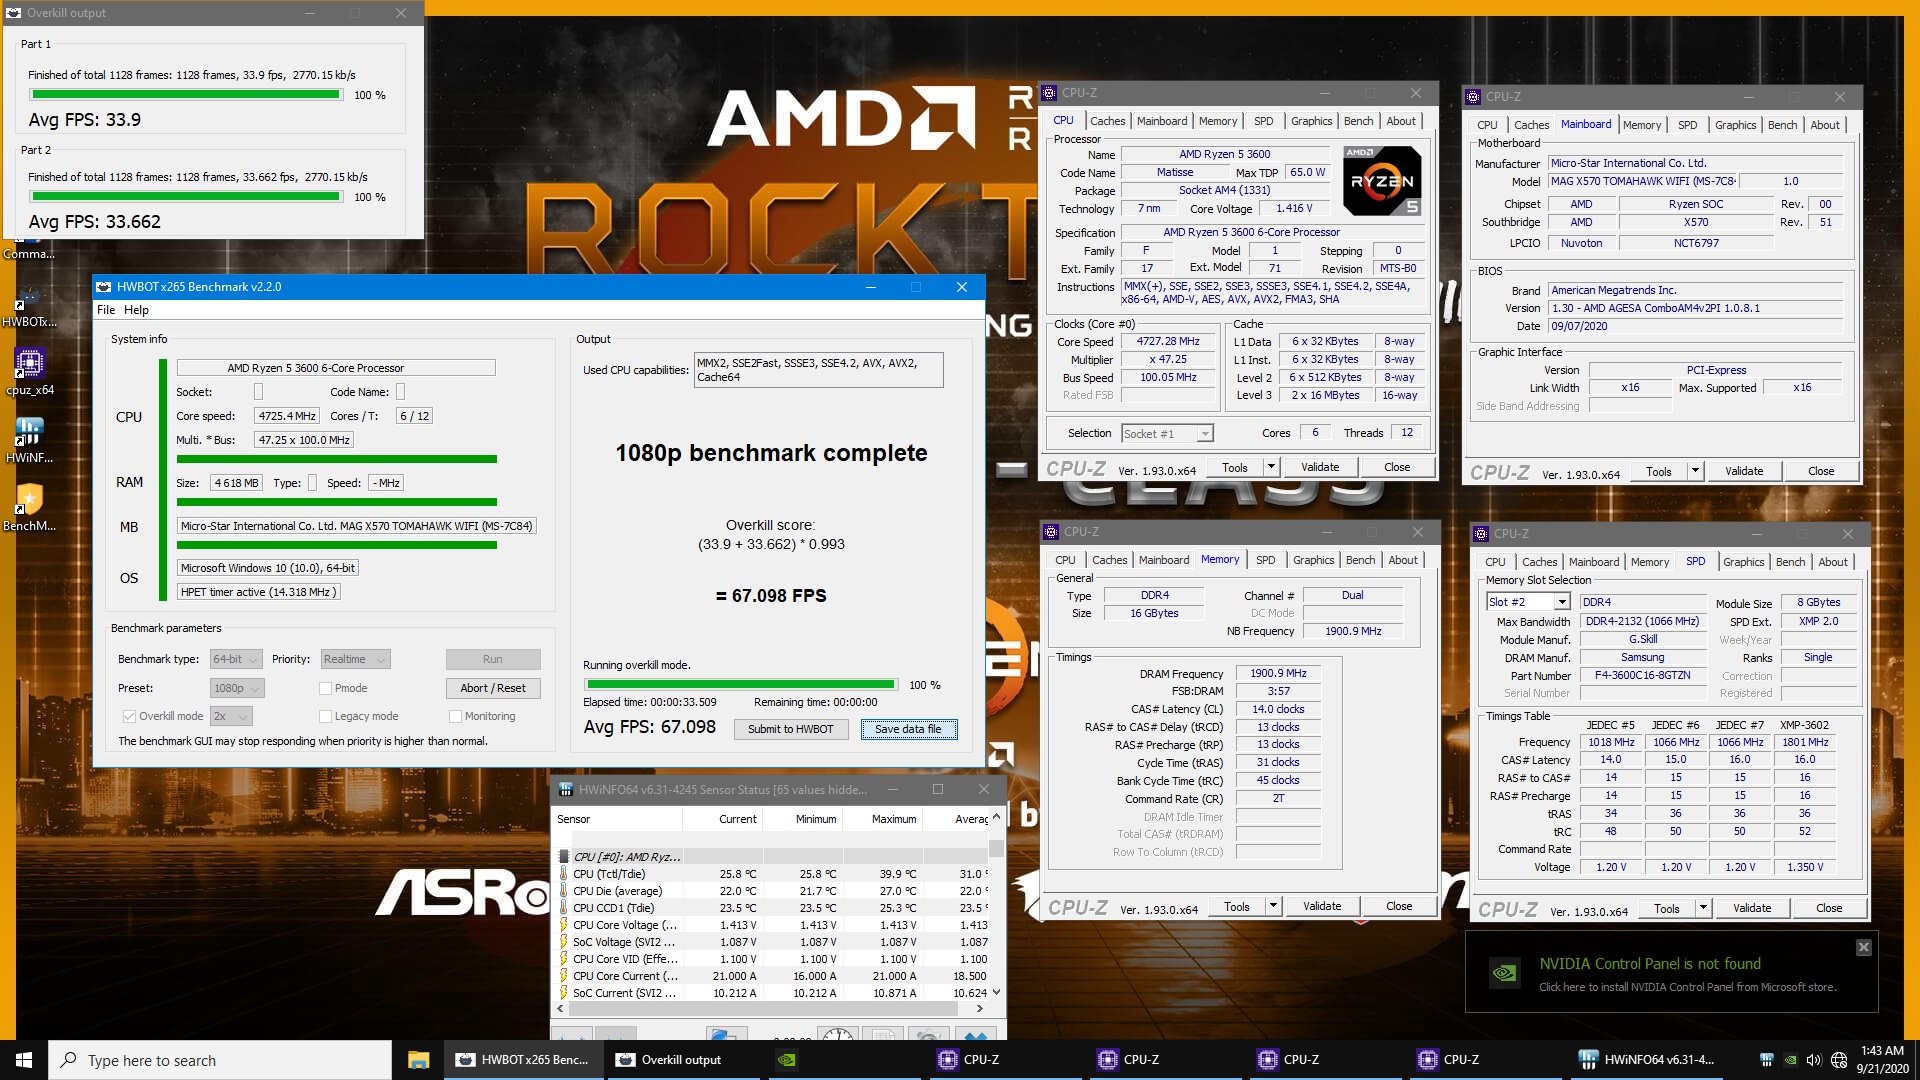1920x1080 pixels.
Task: Switch to About tab in CPU-Z Mainboard window
Action: (x=1825, y=125)
